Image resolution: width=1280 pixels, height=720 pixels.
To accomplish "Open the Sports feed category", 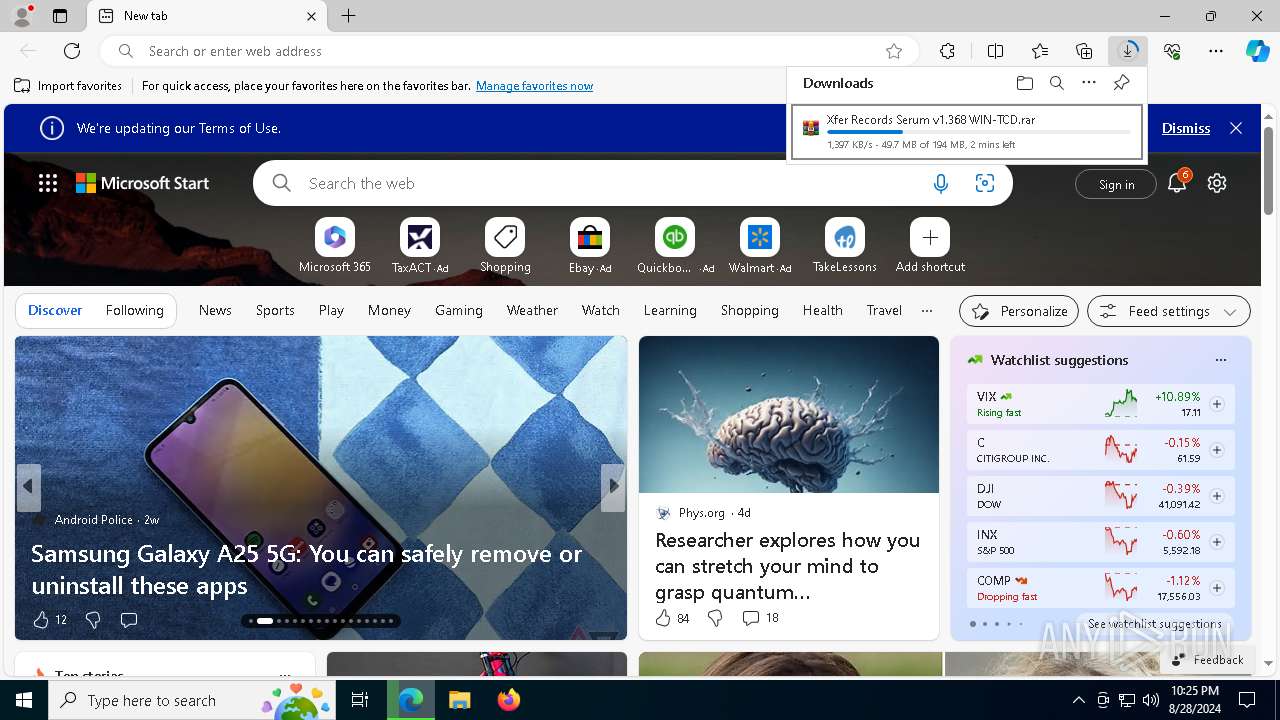I will (x=275, y=310).
